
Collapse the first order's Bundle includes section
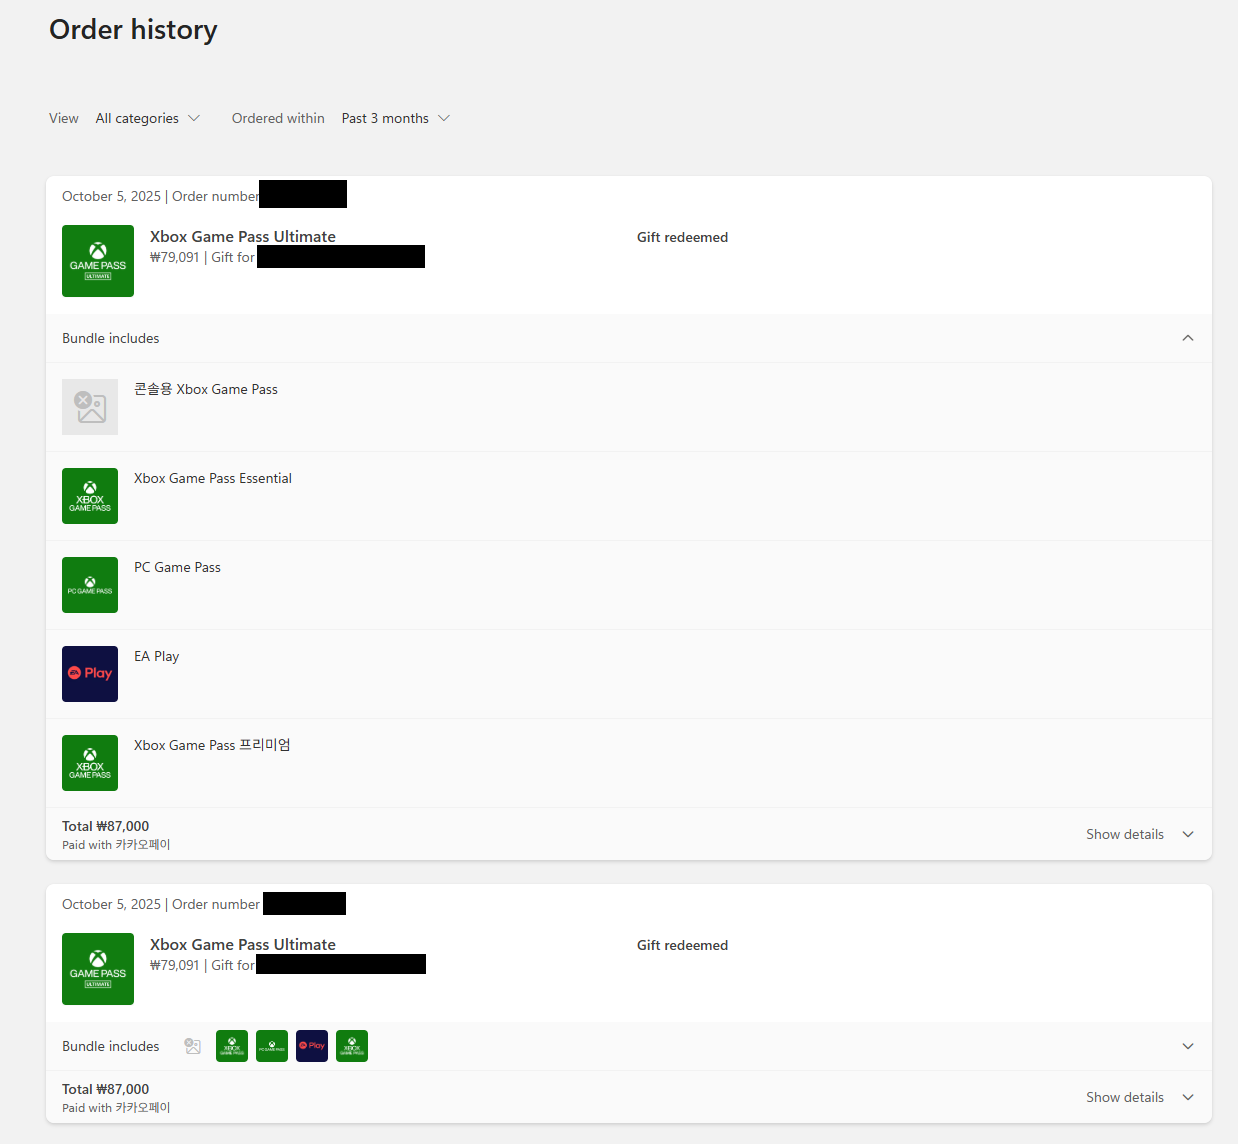click(1188, 338)
